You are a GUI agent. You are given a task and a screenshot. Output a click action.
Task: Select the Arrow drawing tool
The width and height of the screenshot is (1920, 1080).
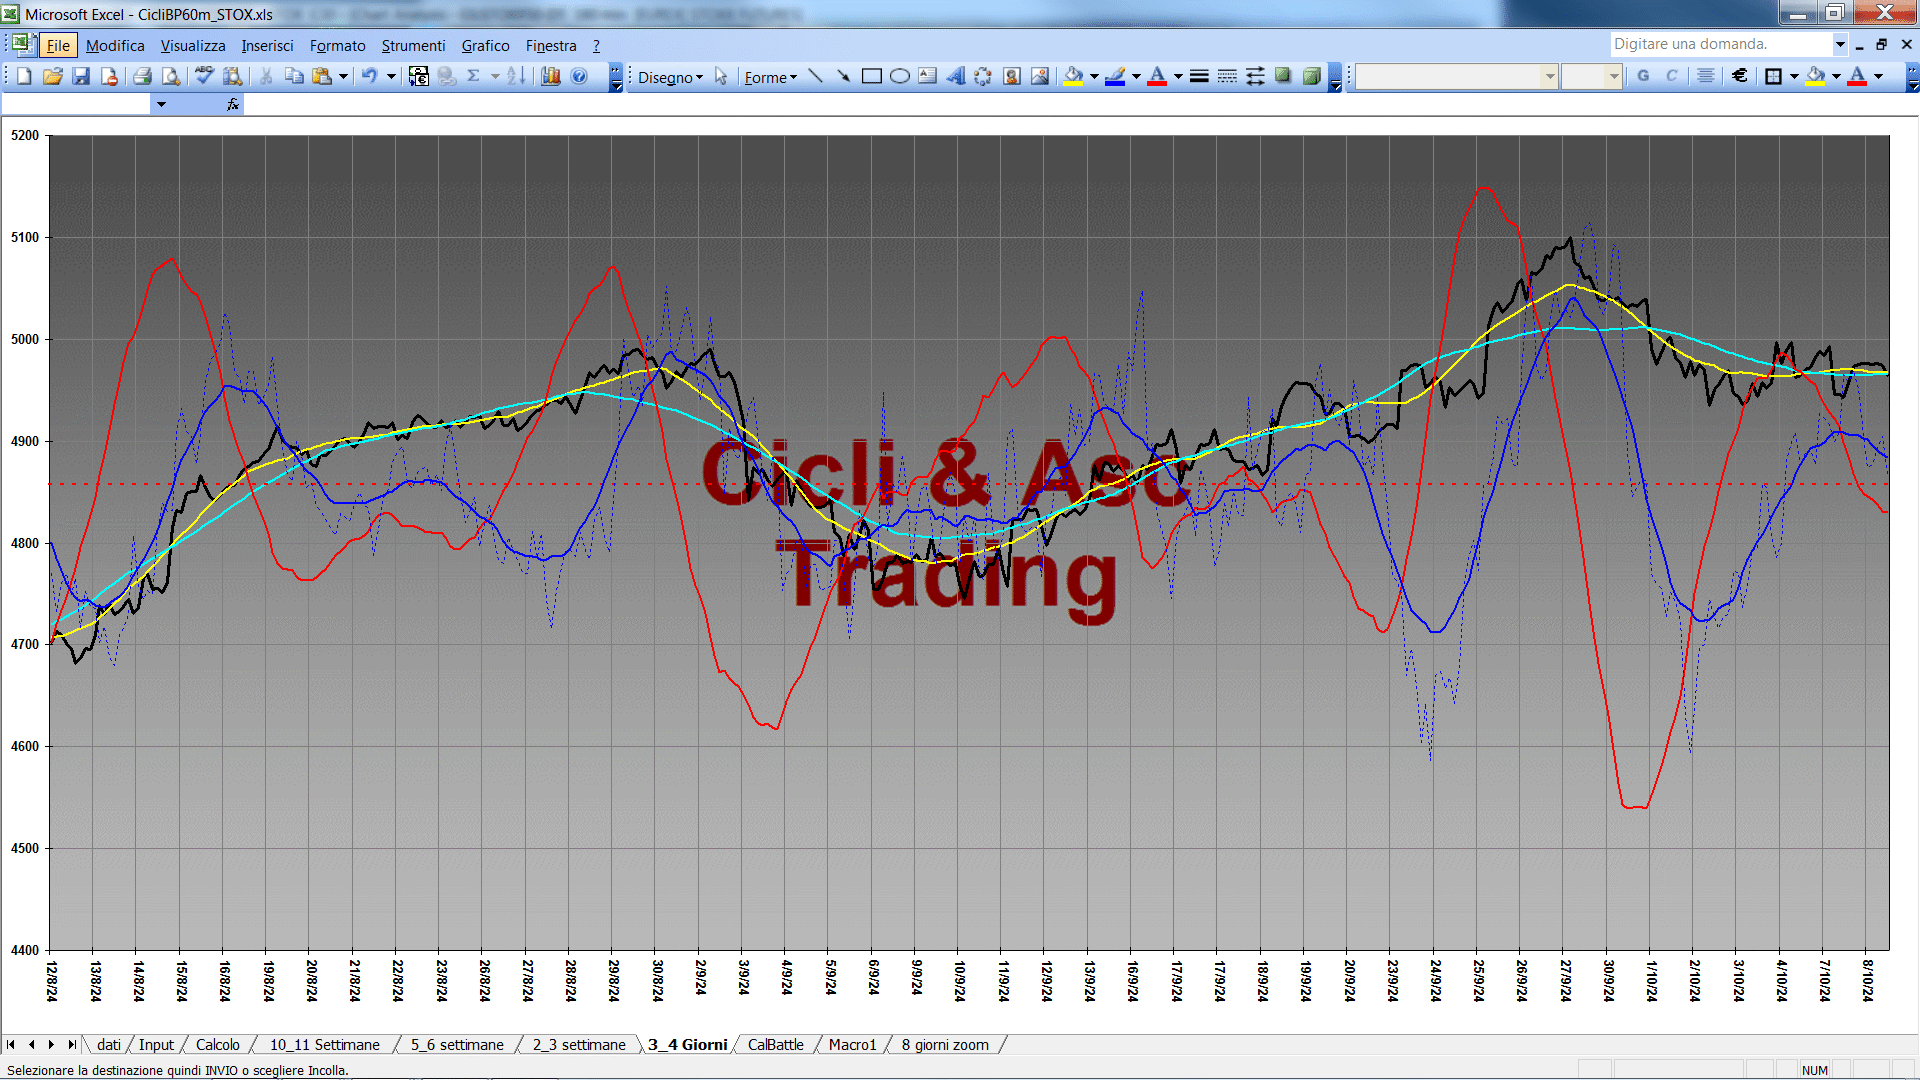(844, 77)
